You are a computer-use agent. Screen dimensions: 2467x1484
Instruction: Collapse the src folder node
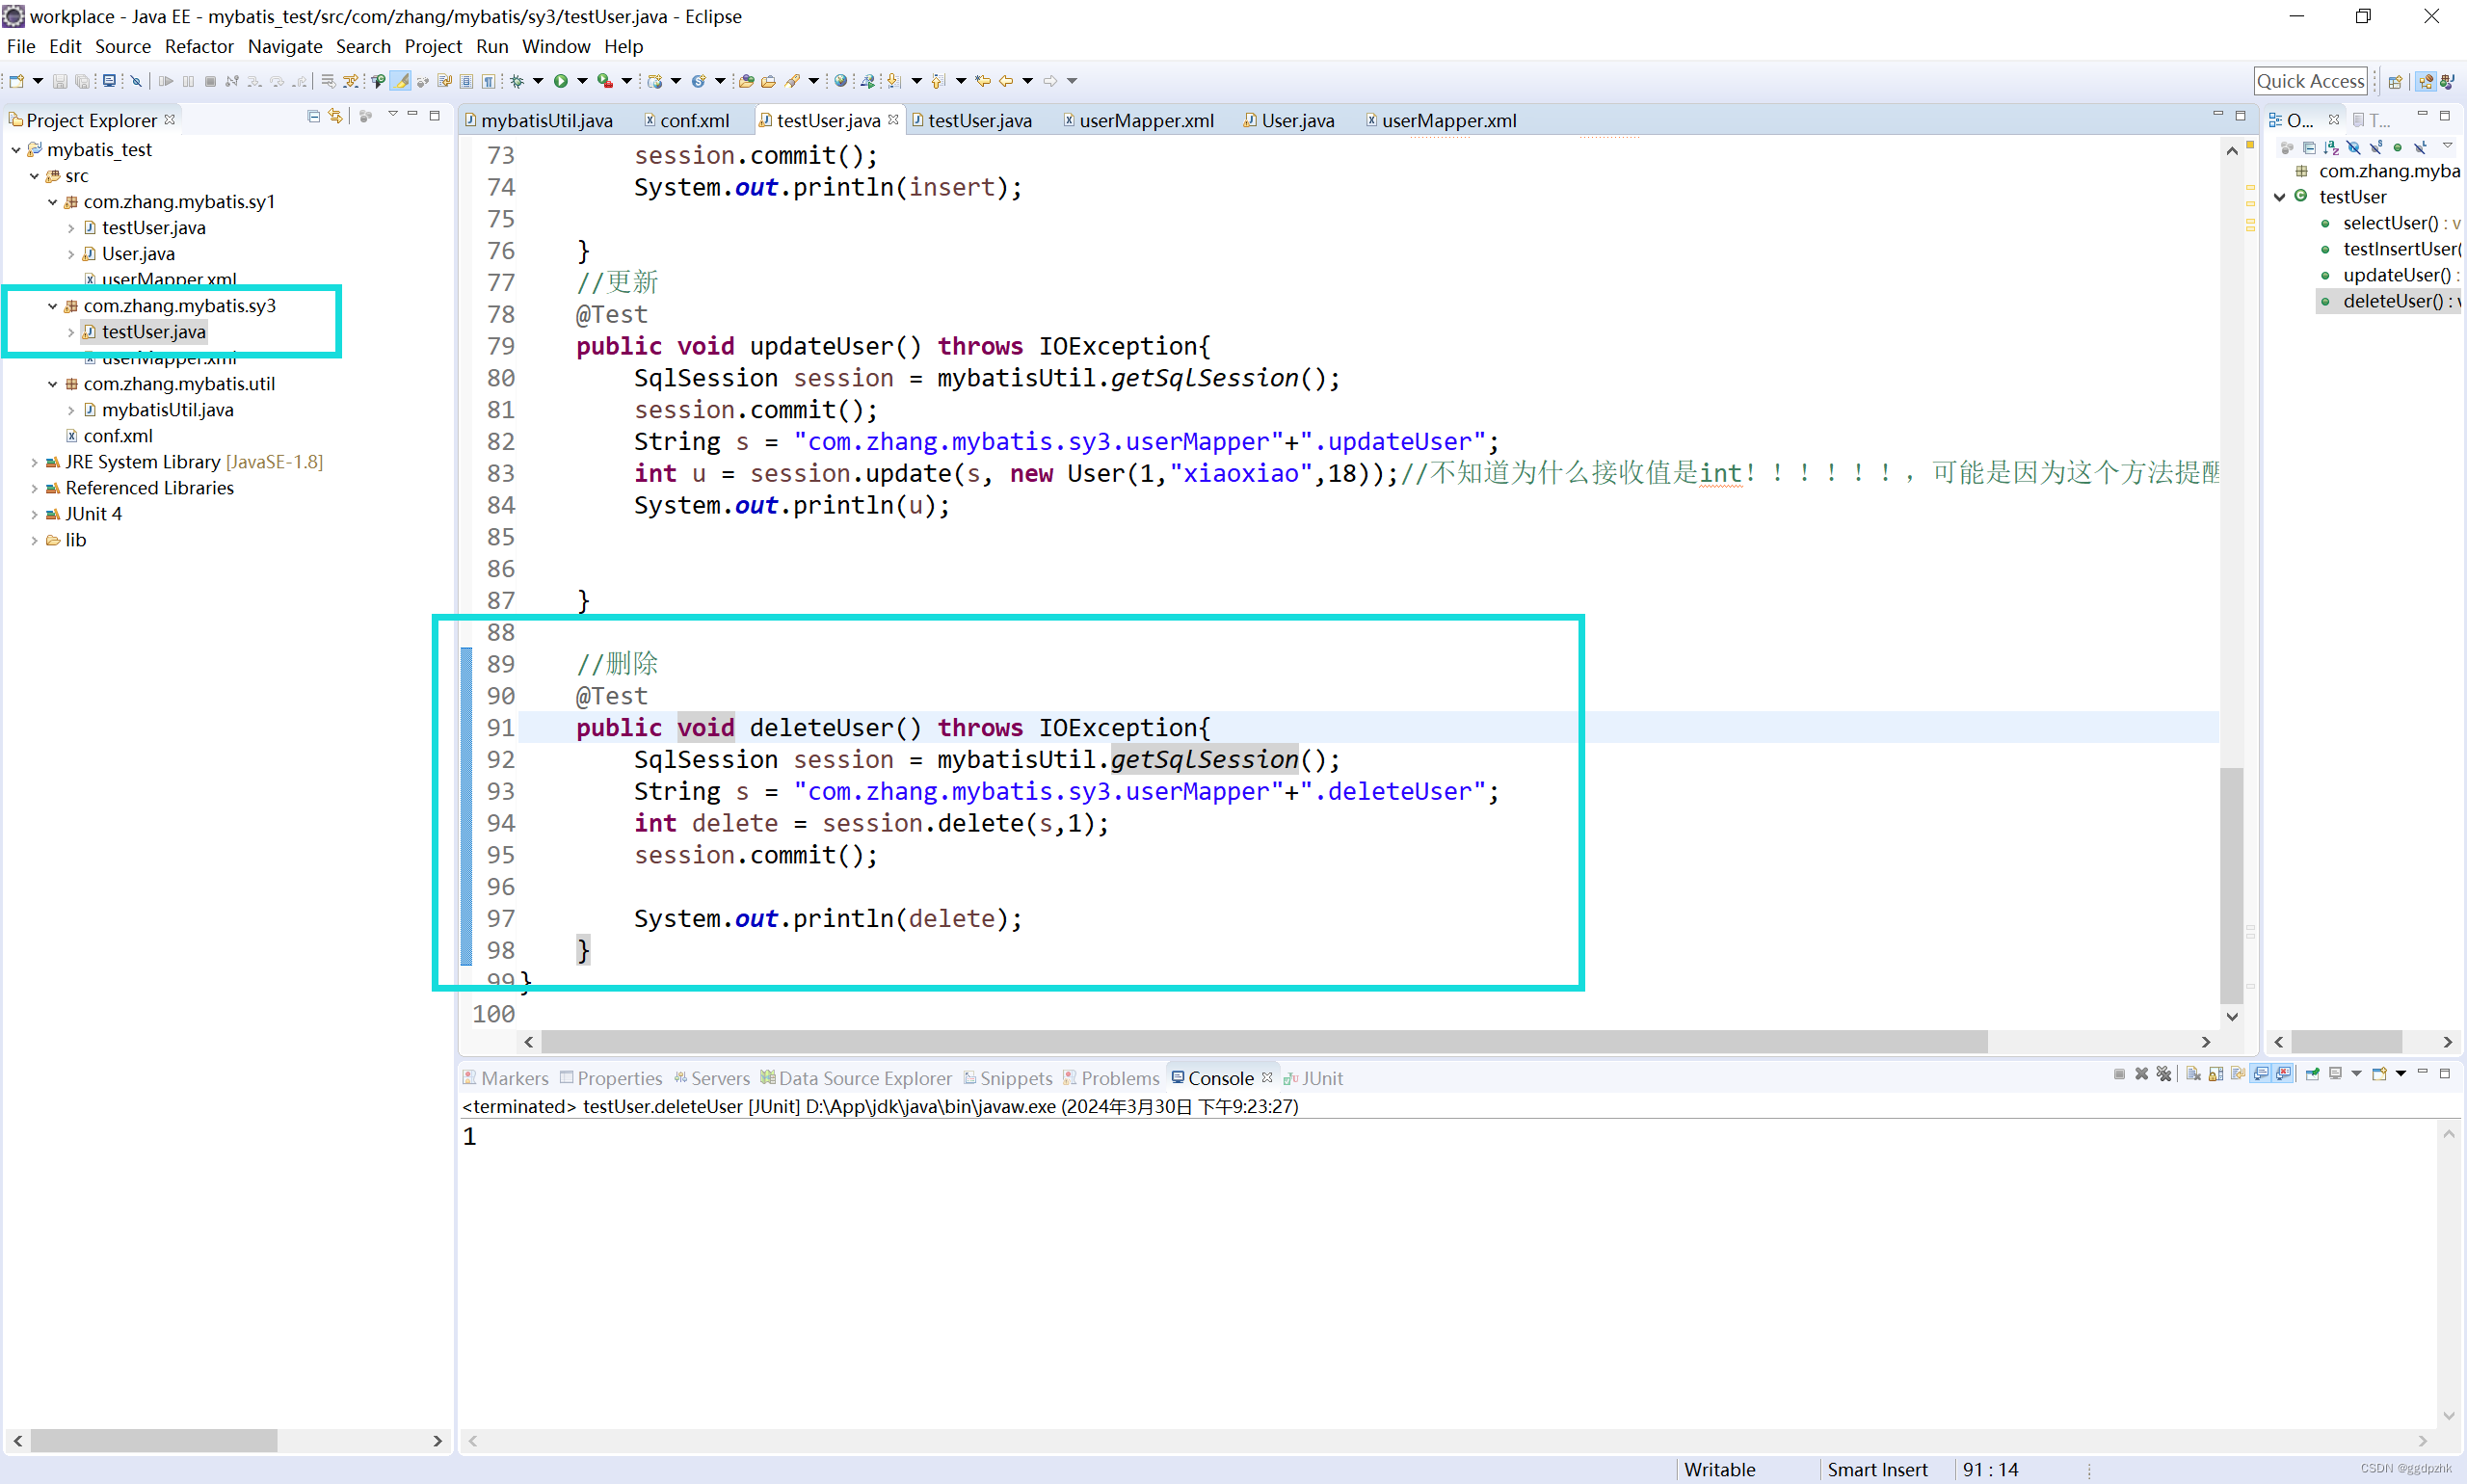tap(34, 175)
